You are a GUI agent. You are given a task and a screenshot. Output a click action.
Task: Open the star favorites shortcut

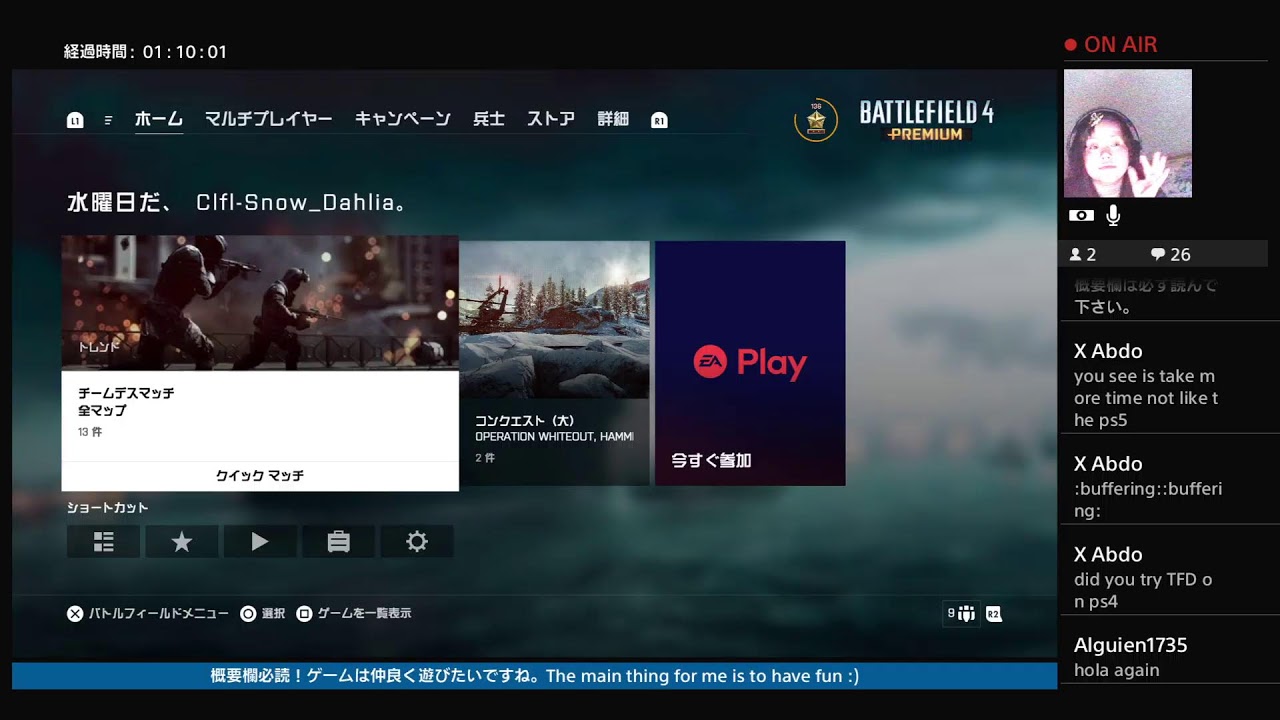(182, 542)
